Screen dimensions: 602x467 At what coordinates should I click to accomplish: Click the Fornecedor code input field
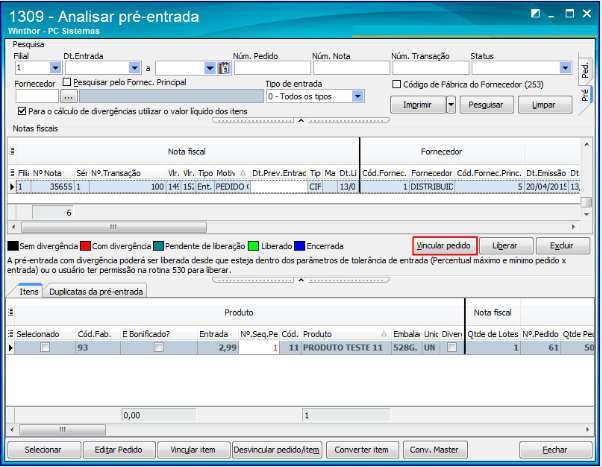point(37,96)
